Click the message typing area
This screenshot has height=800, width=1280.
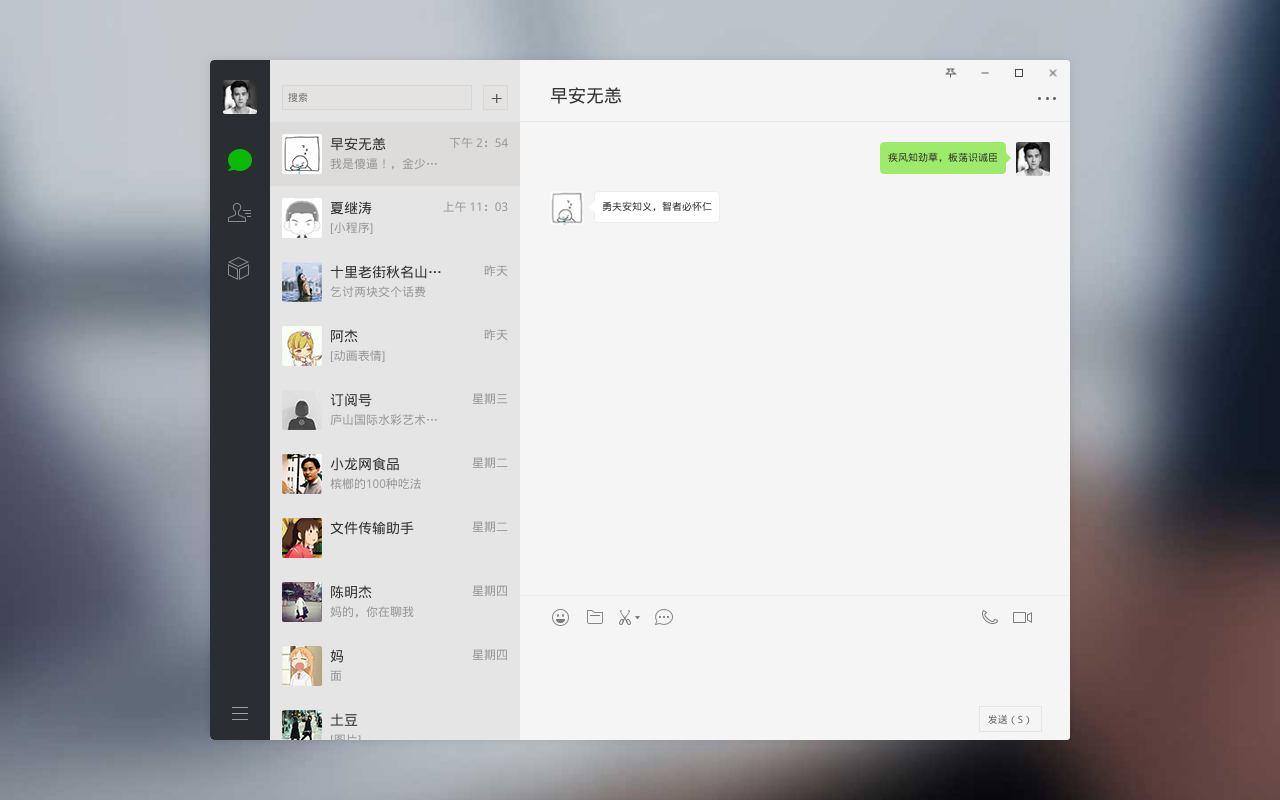coord(795,668)
